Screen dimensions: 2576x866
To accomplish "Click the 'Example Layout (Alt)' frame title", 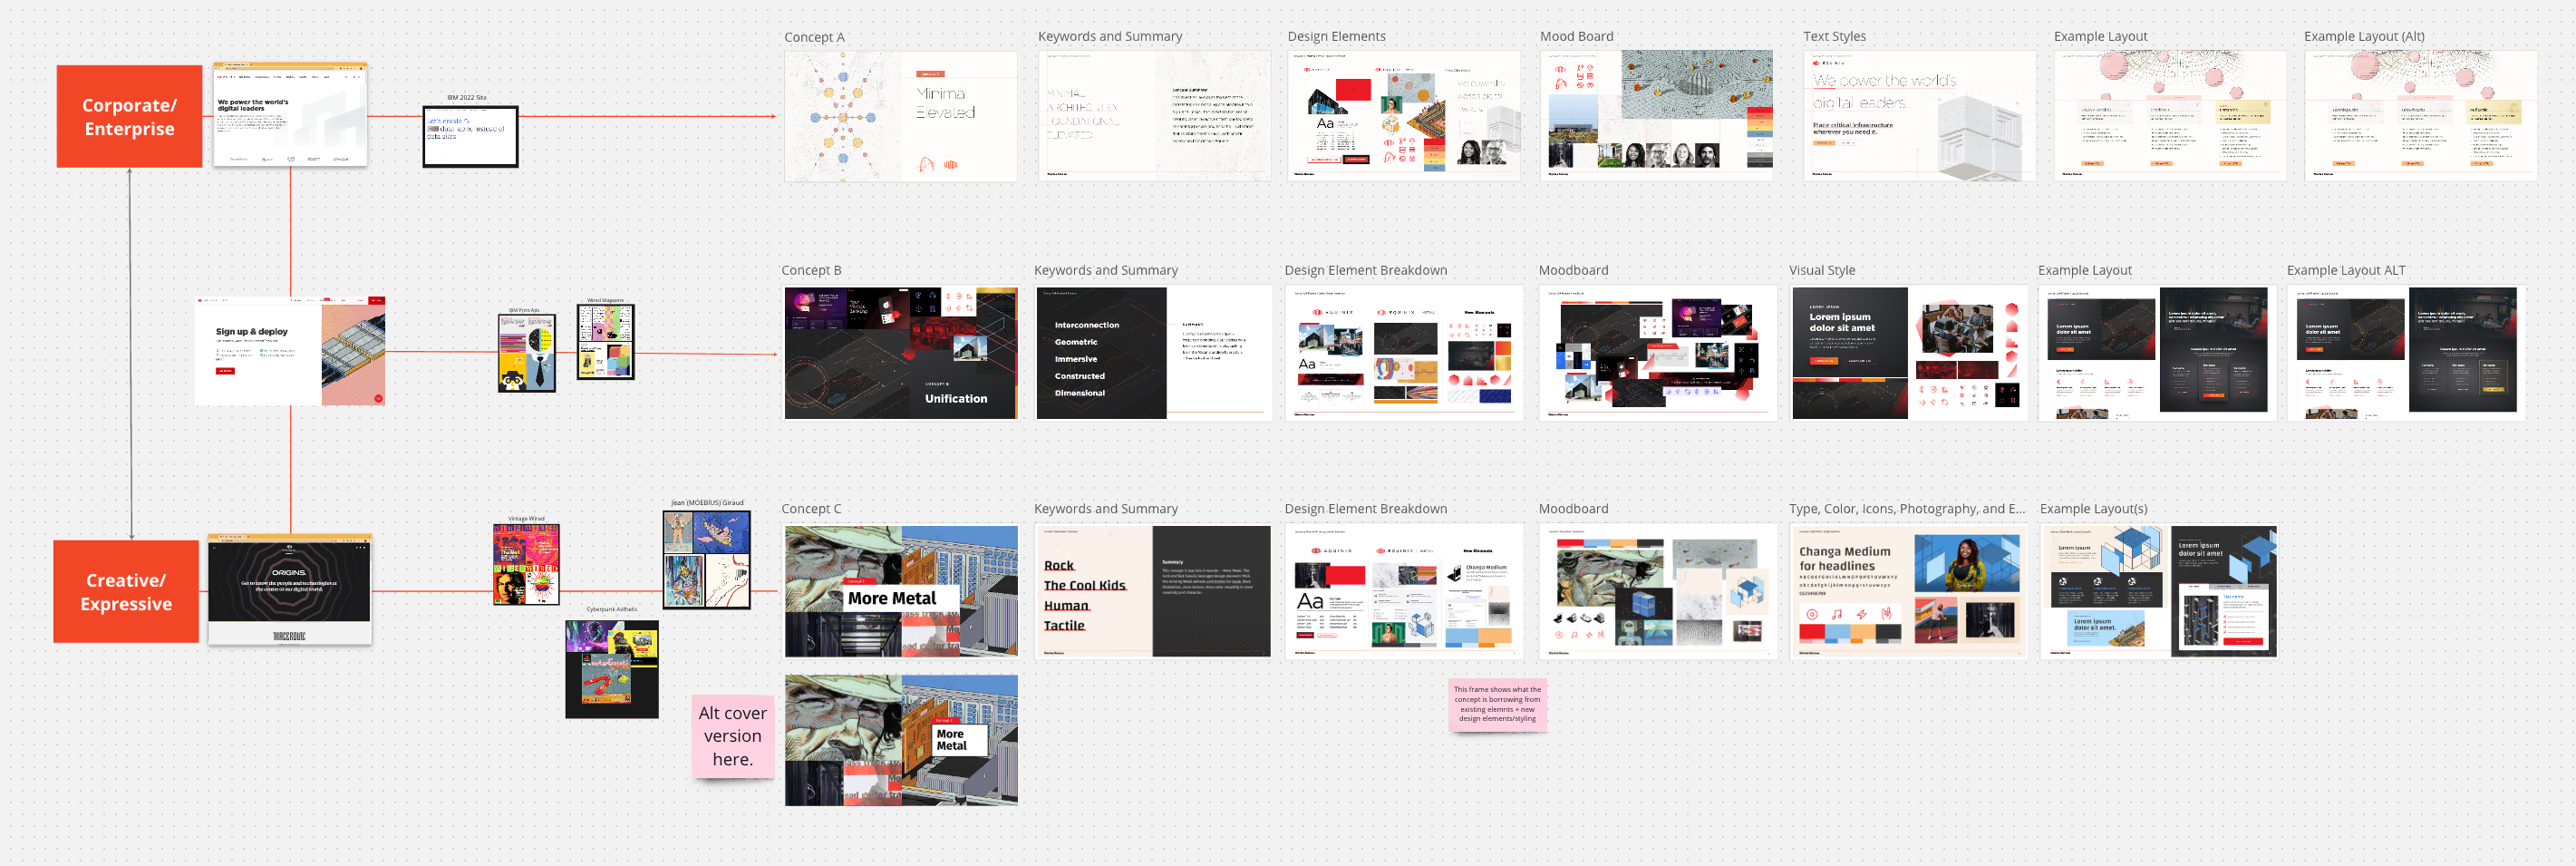I will click(x=2364, y=37).
